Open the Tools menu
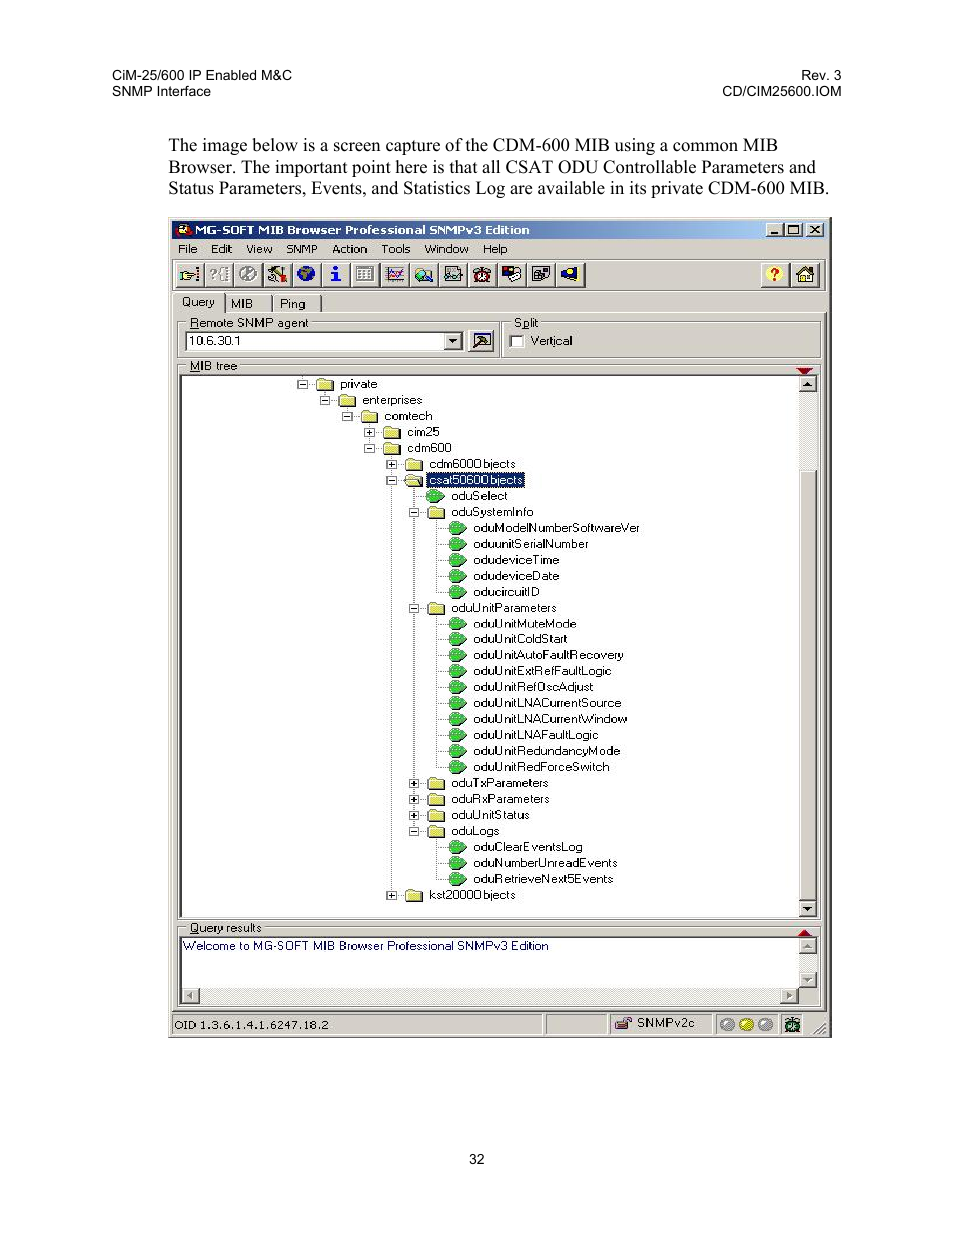 [396, 249]
